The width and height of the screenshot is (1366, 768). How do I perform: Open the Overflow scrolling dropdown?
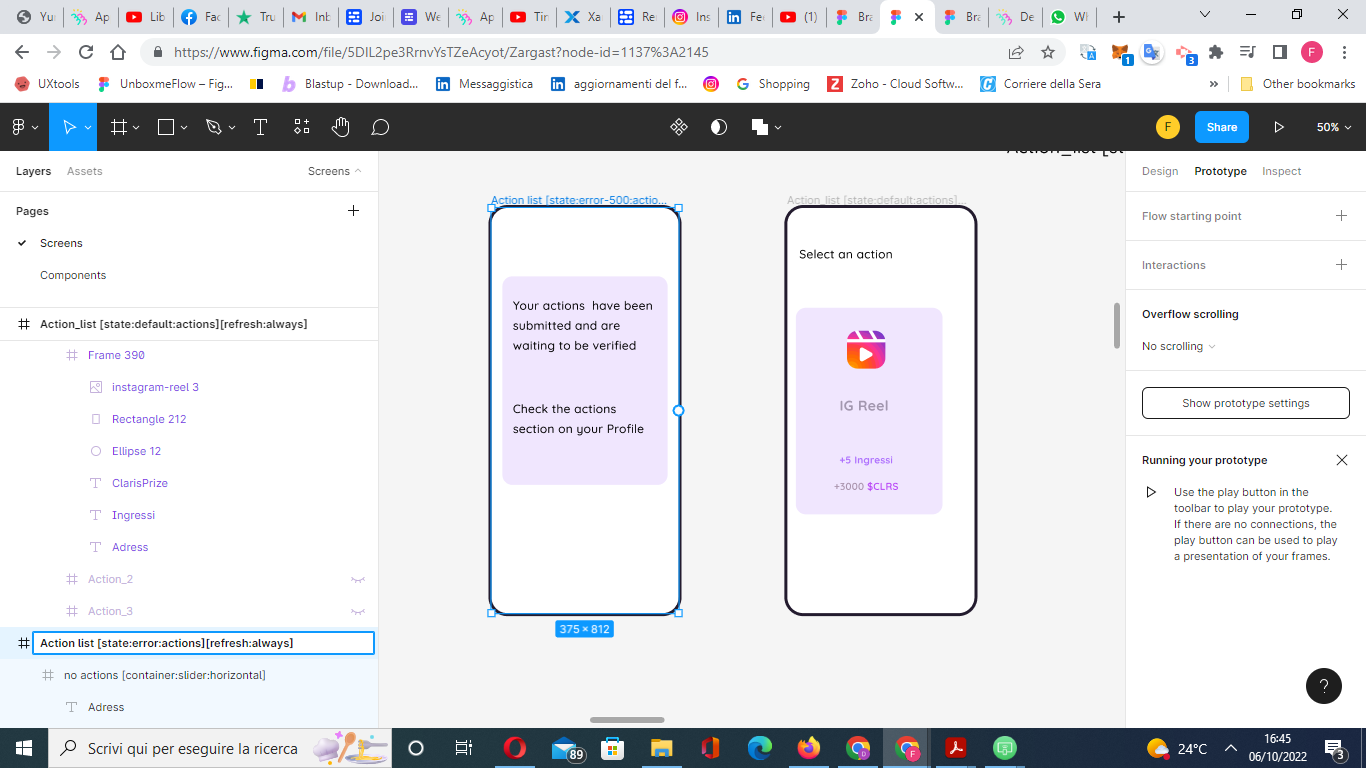[x=1179, y=346]
